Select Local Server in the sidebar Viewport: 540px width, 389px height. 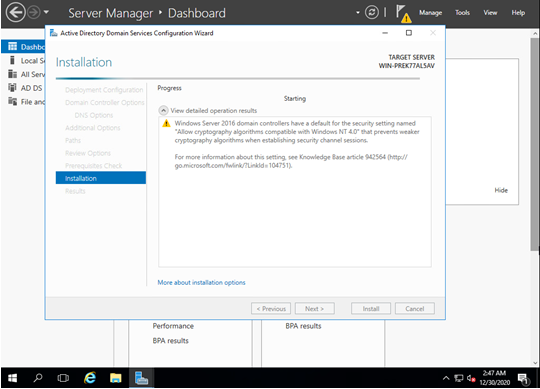point(23,61)
